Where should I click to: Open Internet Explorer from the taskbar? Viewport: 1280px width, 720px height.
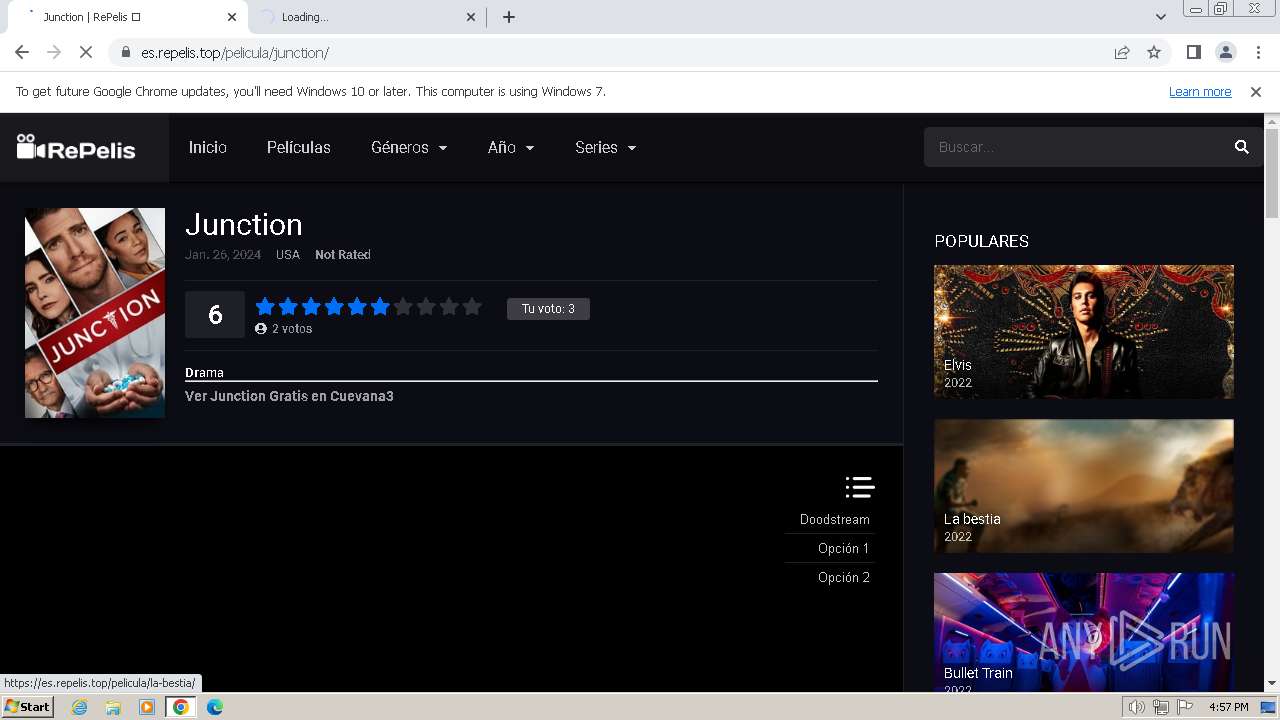coord(79,707)
